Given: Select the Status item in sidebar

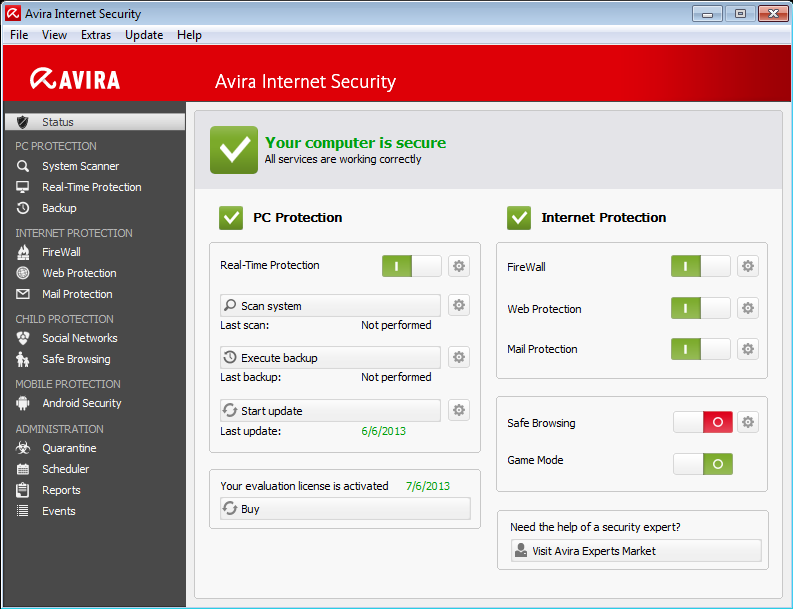Looking at the screenshot, I should point(95,122).
